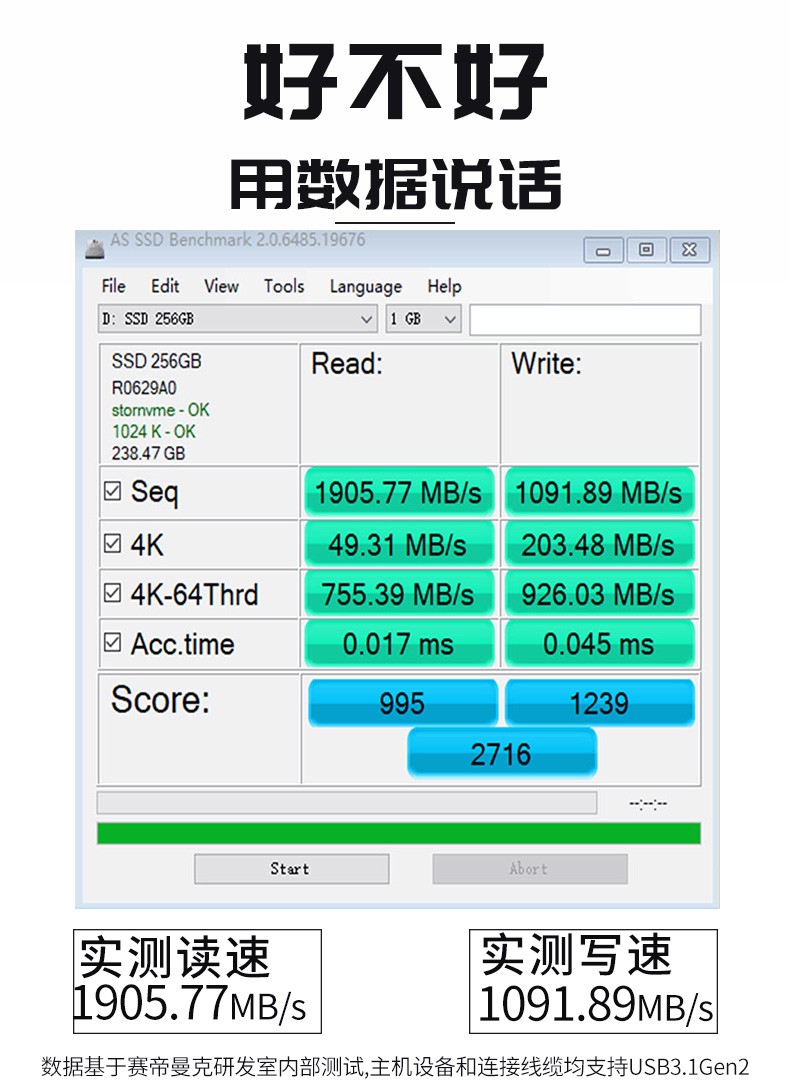
Task: Toggle the Acc.time checkbox
Action: (112, 642)
